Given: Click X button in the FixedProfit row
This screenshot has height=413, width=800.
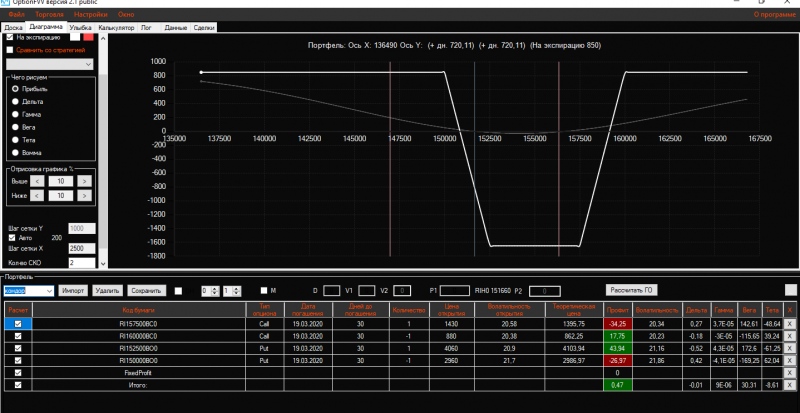Looking at the screenshot, I should 790,373.
